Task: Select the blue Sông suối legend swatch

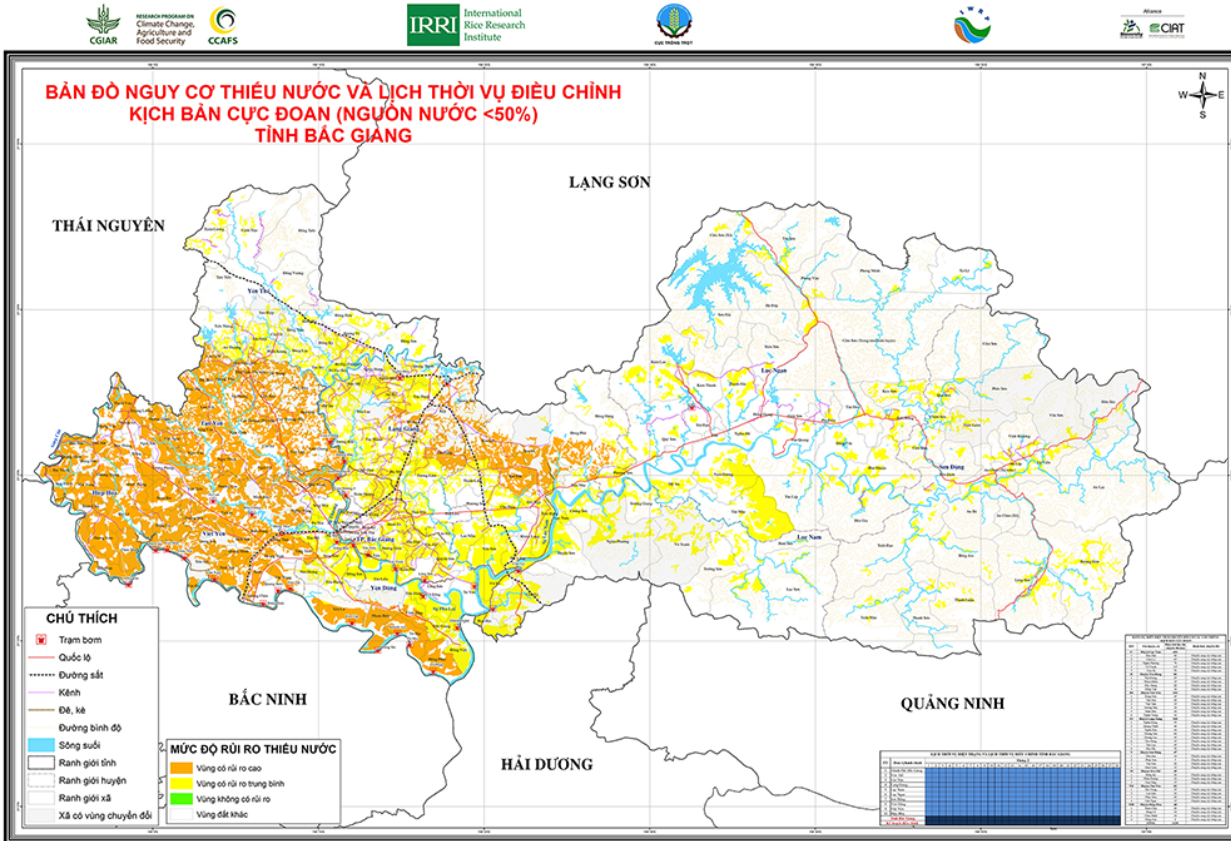Action: coord(40,746)
